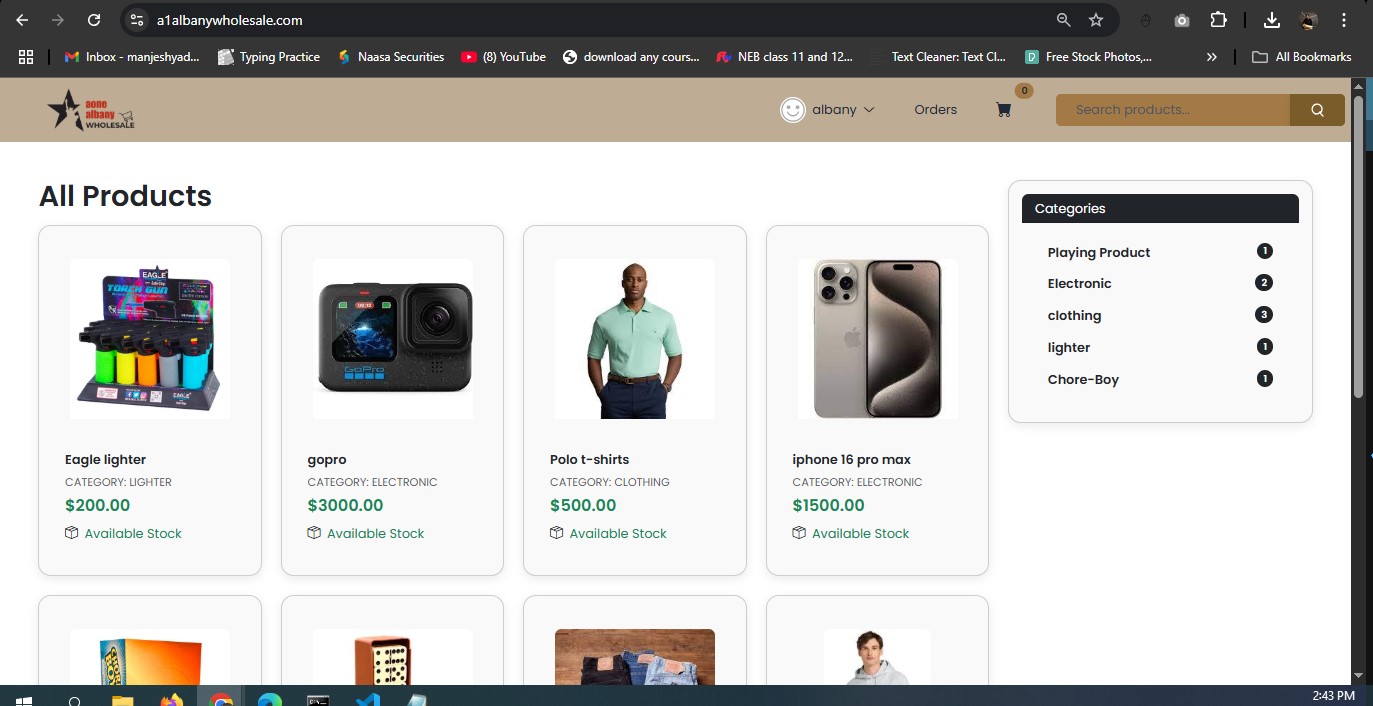
Task: Click the stock box icon under iphone 16
Action: pyautogui.click(x=799, y=533)
